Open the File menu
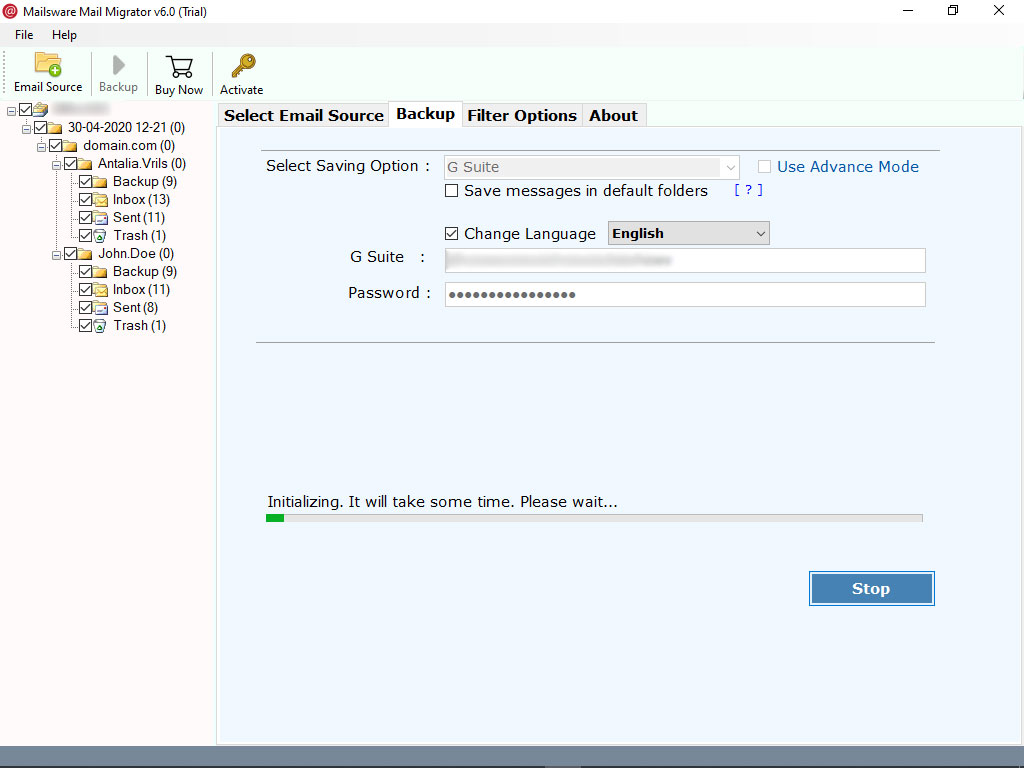The height and width of the screenshot is (768, 1024). [x=24, y=35]
